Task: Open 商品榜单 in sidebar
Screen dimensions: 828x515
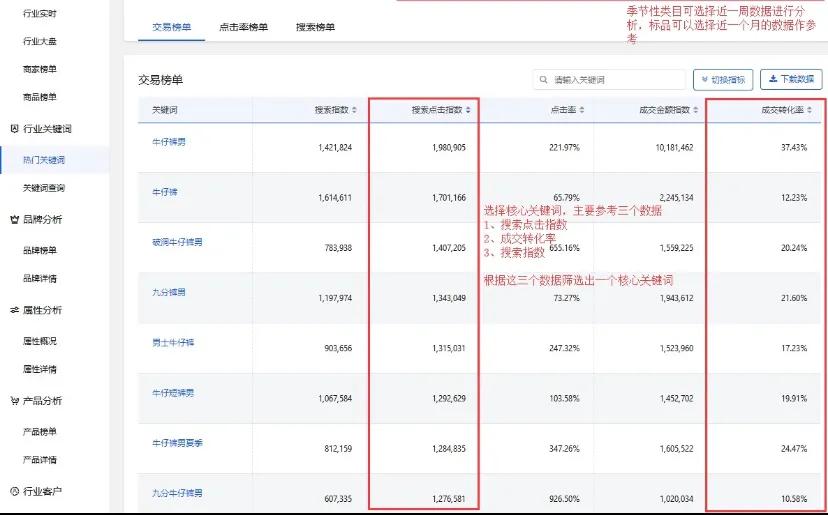Action: point(40,97)
